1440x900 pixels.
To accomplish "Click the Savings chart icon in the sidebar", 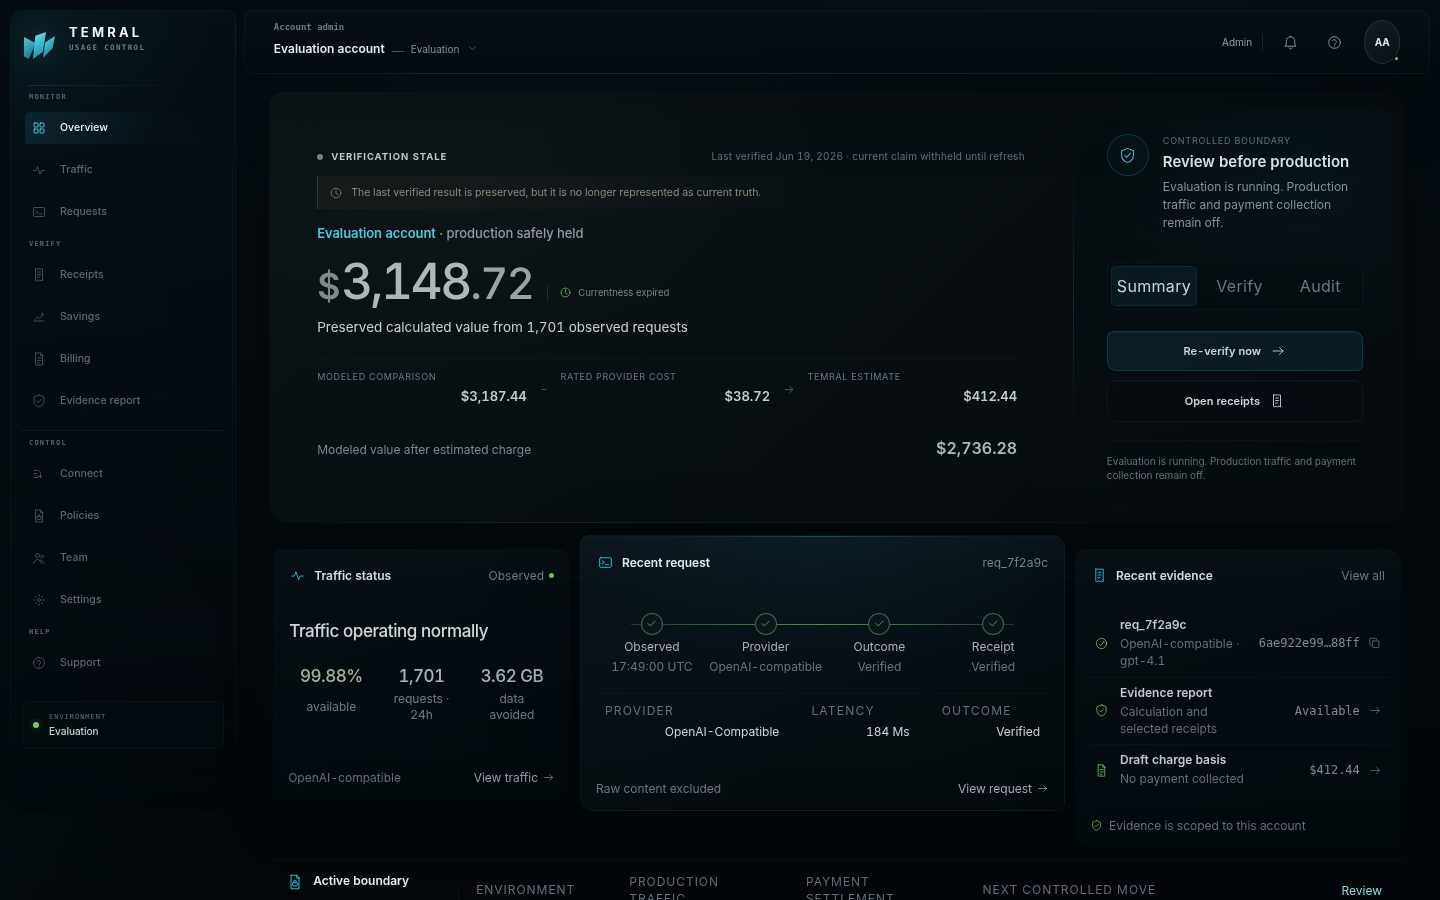I will (39, 317).
